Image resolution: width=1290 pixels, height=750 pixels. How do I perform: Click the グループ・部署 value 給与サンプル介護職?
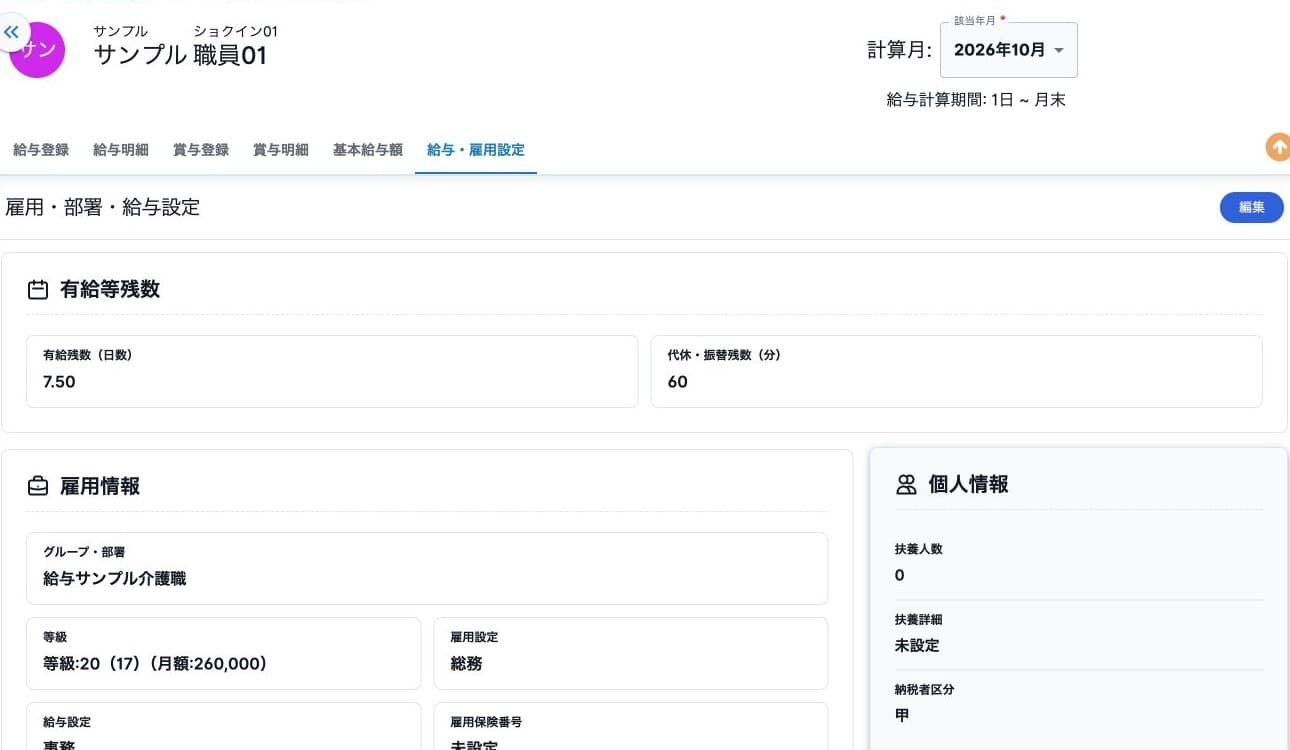115,578
